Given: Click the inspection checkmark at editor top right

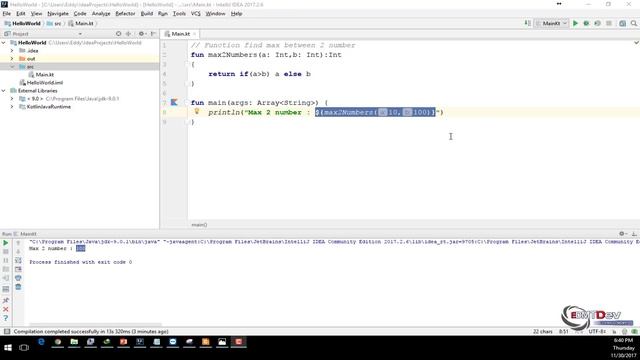Looking at the screenshot, I should click(636, 42).
